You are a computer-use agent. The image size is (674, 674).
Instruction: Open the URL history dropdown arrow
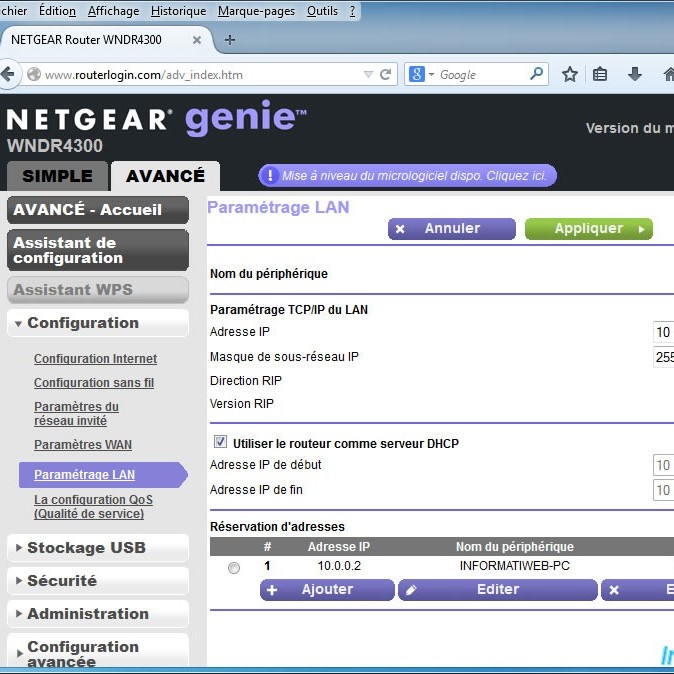368,75
